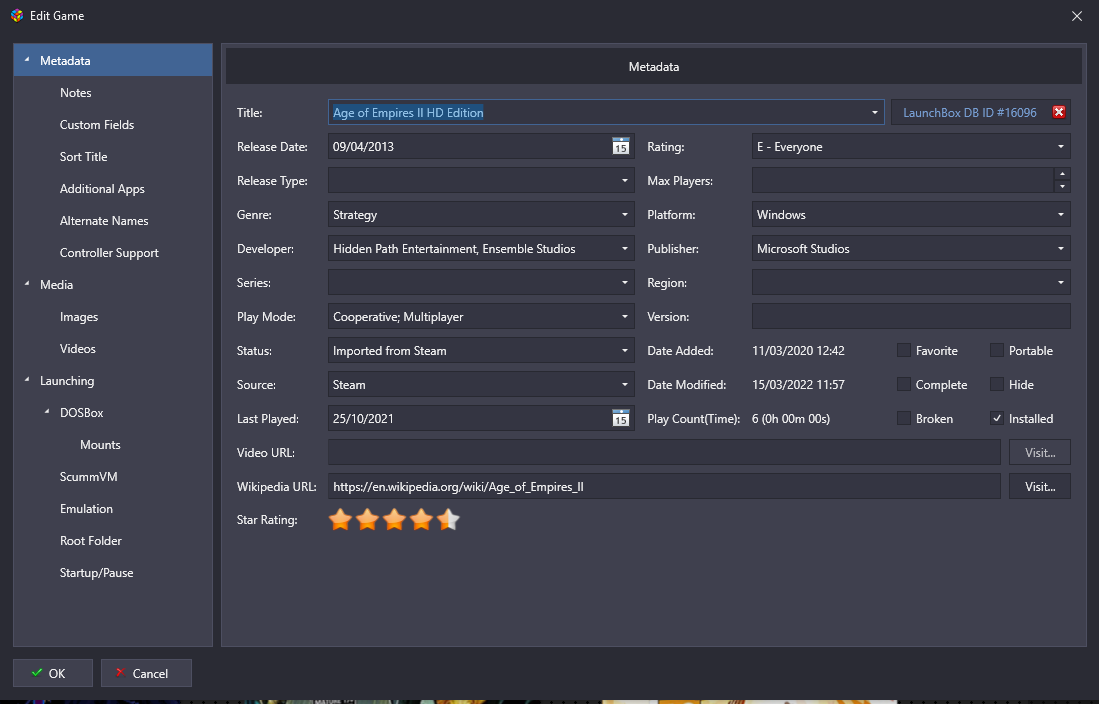The image size is (1099, 704).
Task: Open the LaunchBox DB ID #16096 link
Action: point(970,112)
